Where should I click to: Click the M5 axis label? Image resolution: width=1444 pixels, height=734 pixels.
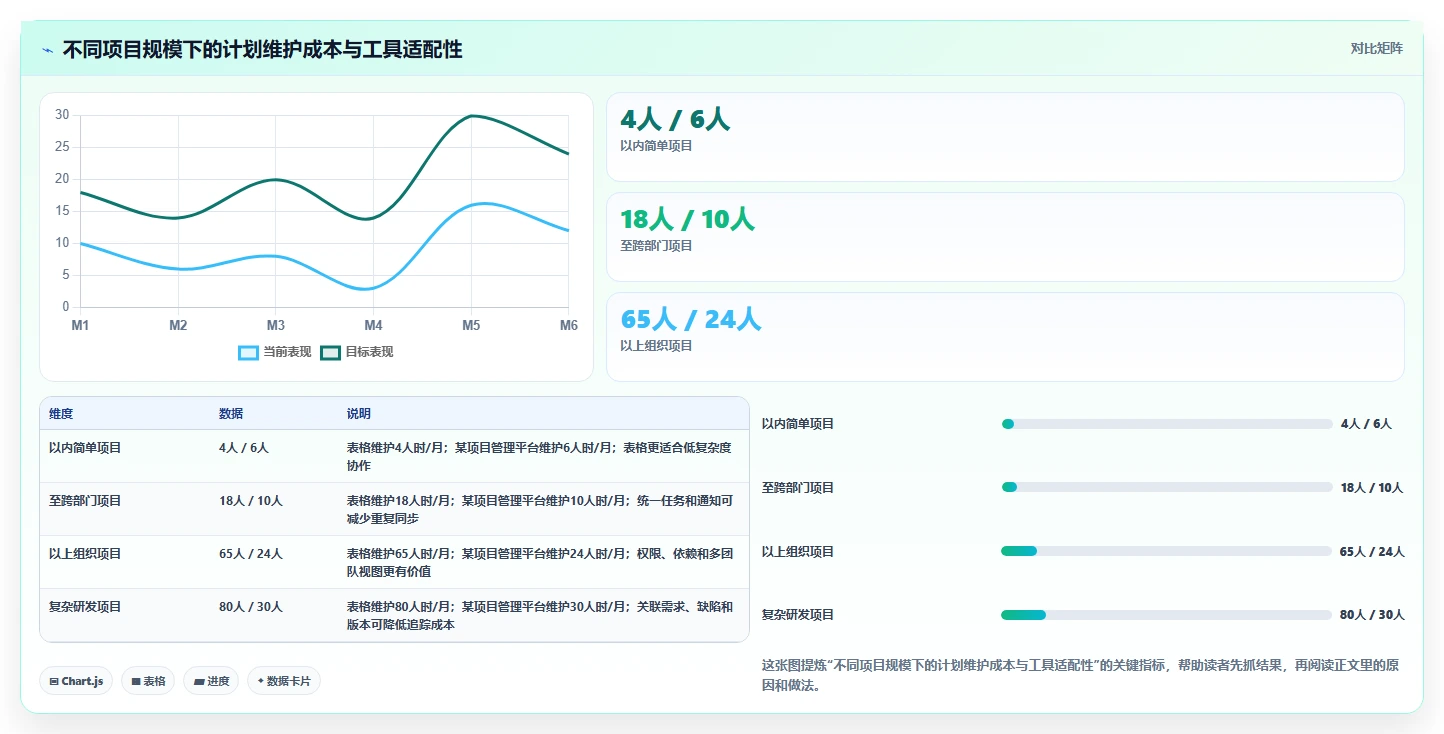pyautogui.click(x=471, y=325)
